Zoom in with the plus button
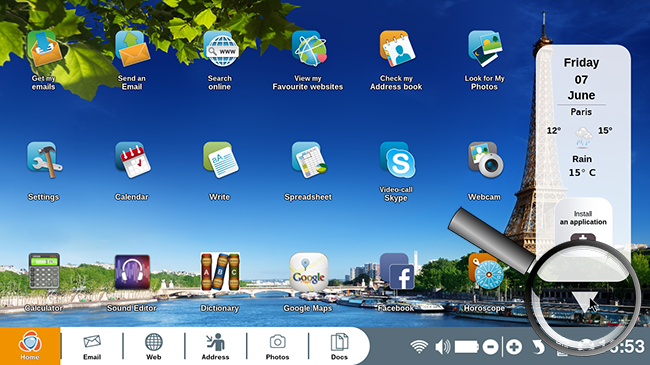This screenshot has width=650, height=365. point(514,347)
